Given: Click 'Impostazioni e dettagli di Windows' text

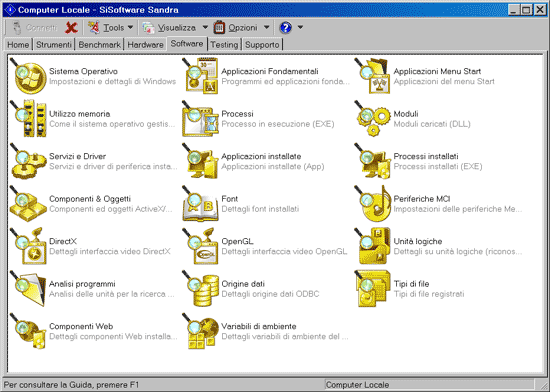Looking at the screenshot, I should coord(113,81).
